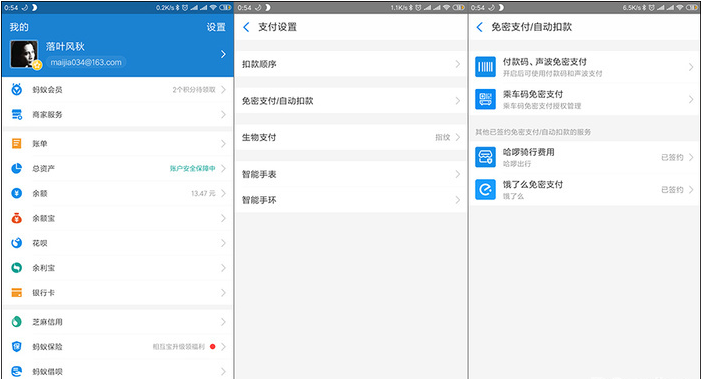Select the 智能手环 menu item
This screenshot has height=379, width=704.
tap(259, 200)
